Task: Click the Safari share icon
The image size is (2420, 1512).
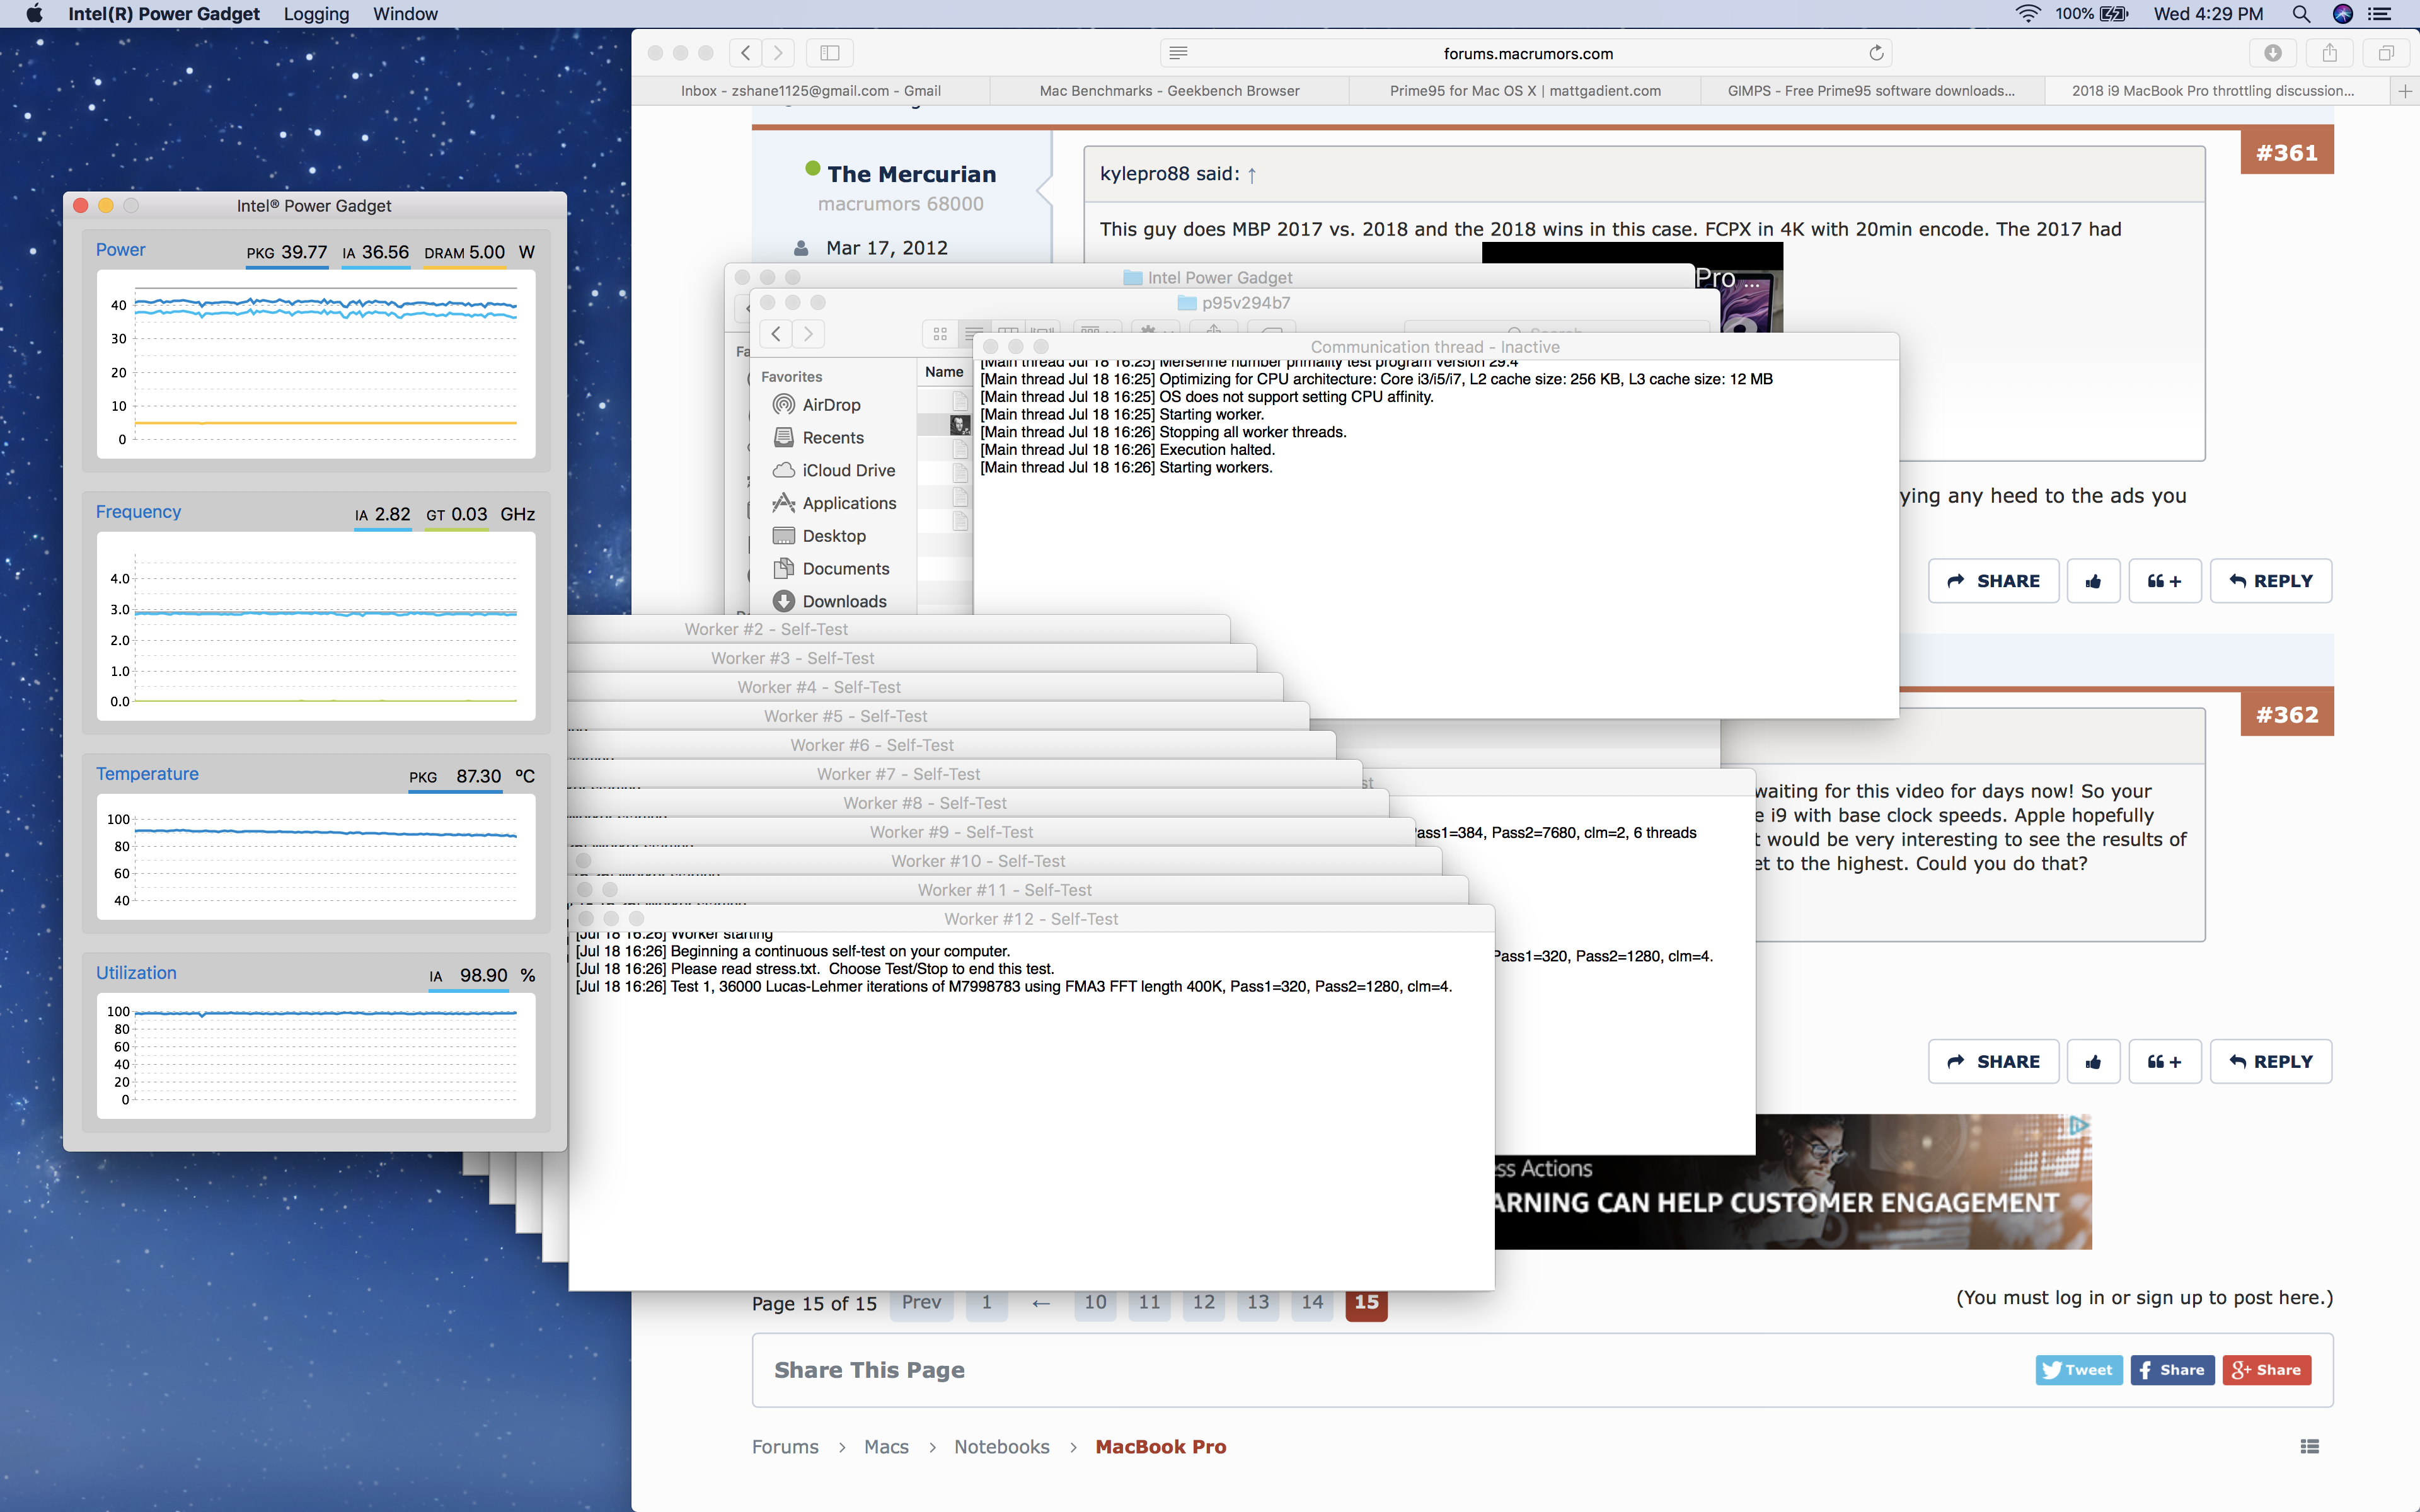Action: [x=2329, y=53]
